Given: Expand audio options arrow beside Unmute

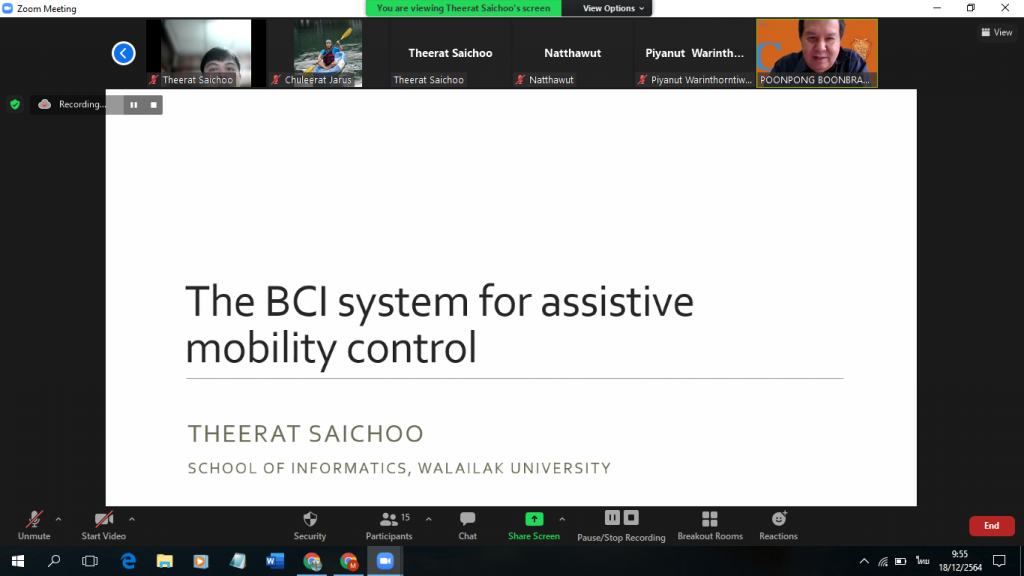Looking at the screenshot, I should 58,519.
